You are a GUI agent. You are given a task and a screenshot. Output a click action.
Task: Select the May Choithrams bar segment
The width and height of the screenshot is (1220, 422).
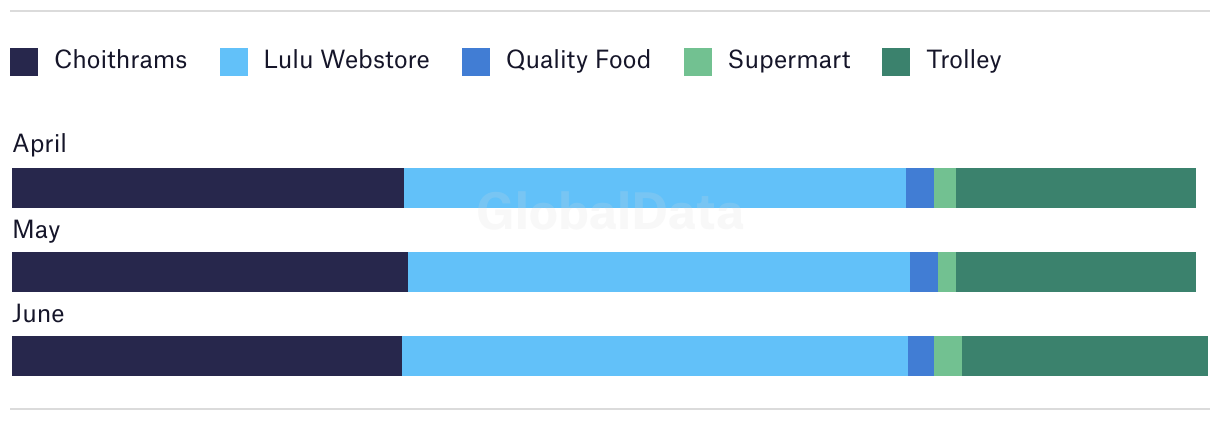(210, 272)
